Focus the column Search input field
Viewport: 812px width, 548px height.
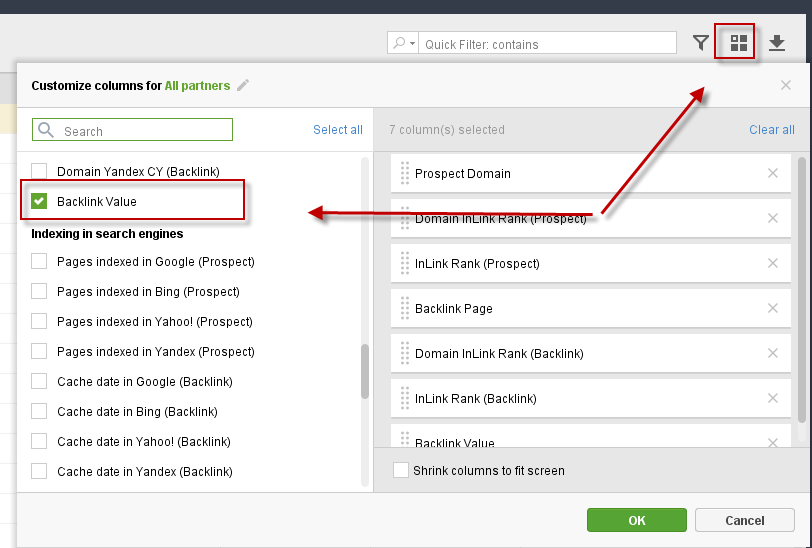point(132,129)
